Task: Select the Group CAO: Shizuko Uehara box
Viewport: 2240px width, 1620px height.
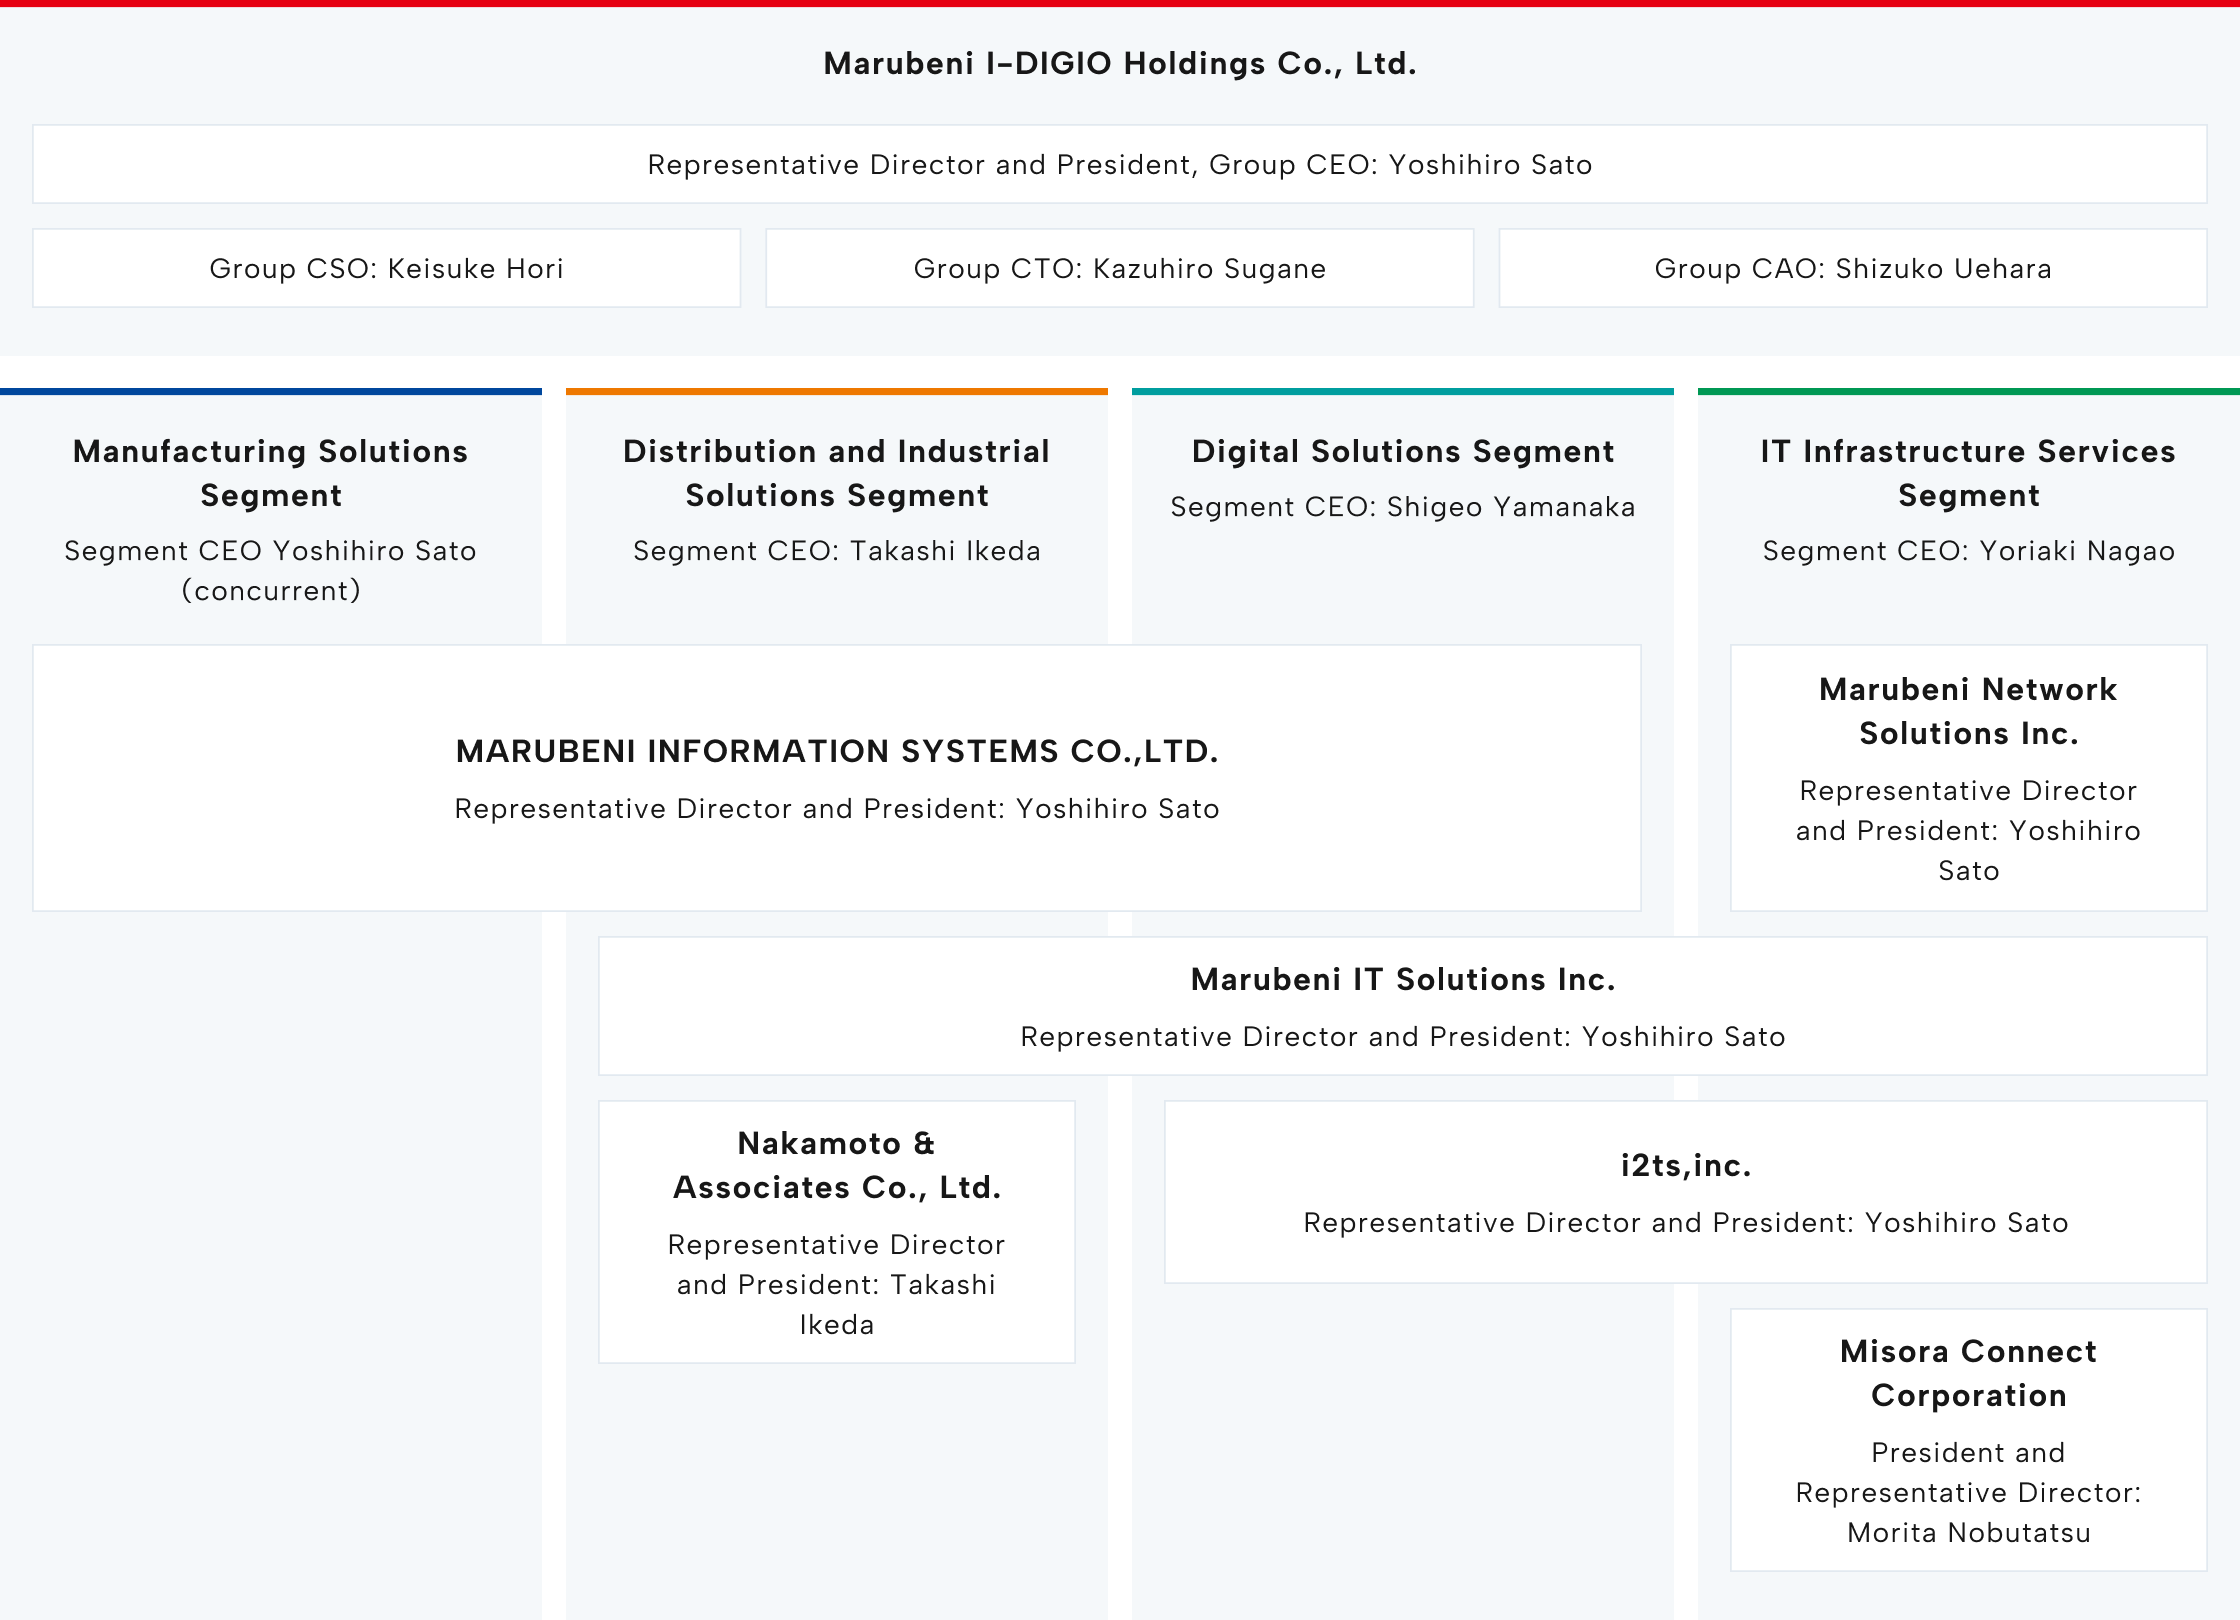Action: click(1852, 267)
